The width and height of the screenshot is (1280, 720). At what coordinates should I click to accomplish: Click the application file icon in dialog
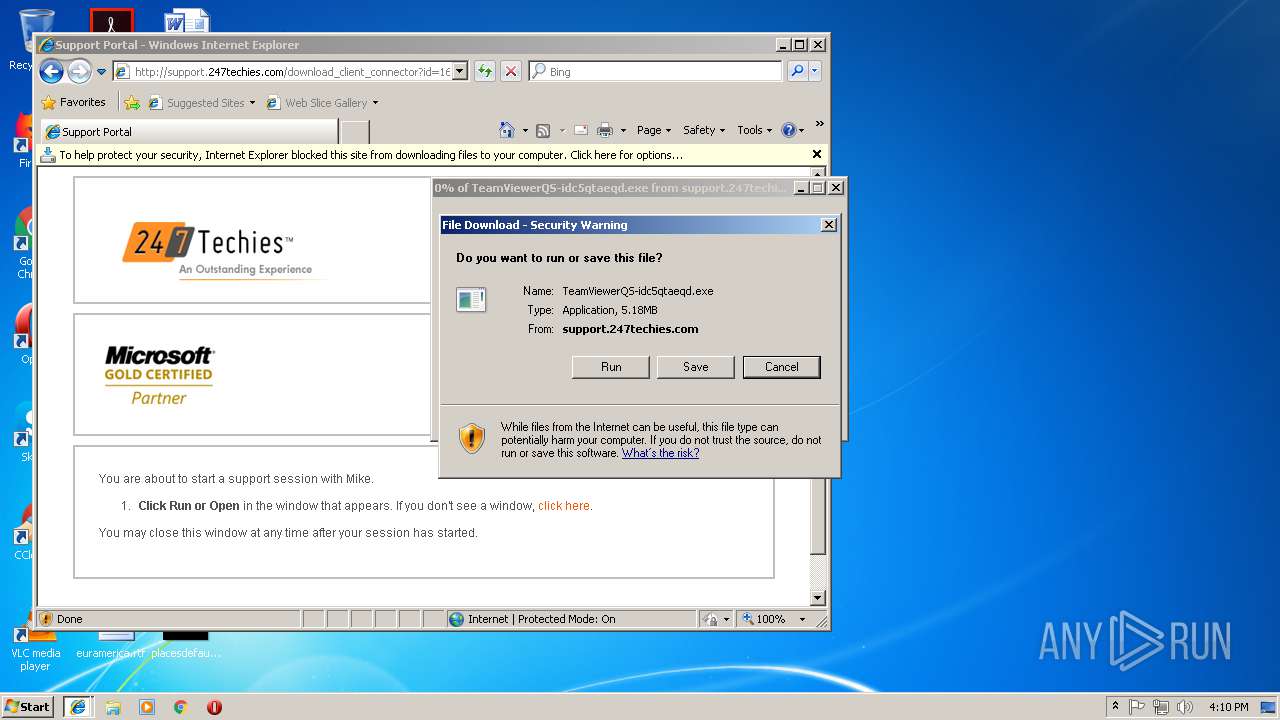(471, 299)
